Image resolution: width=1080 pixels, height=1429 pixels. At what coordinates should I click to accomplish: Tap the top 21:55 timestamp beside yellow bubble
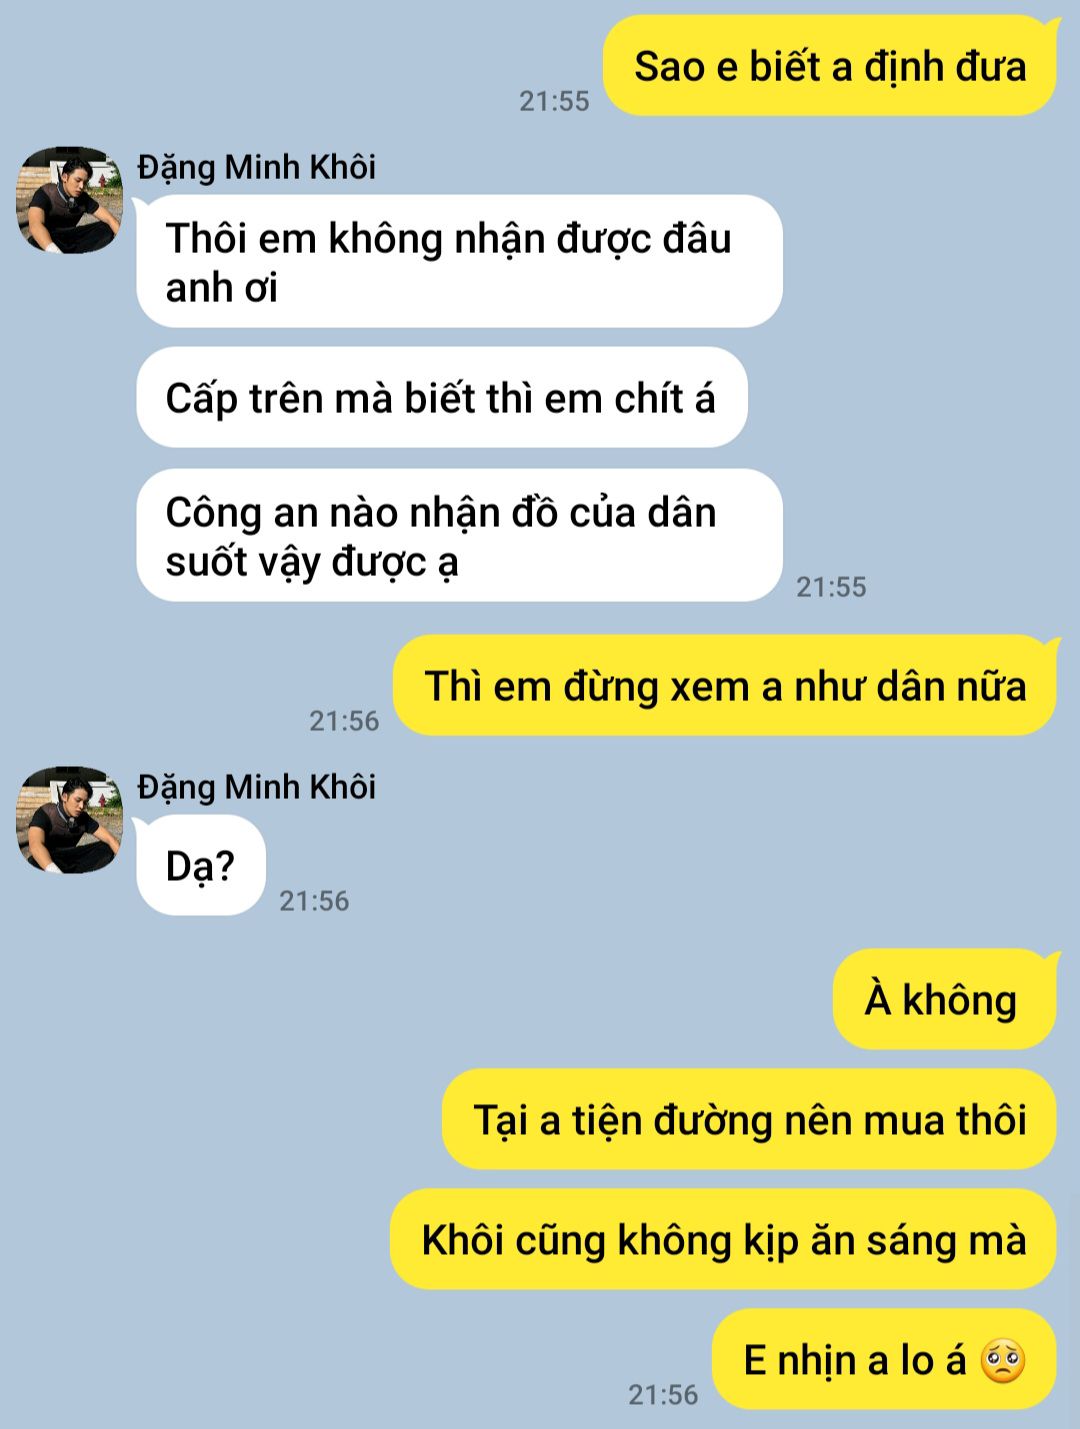click(554, 101)
